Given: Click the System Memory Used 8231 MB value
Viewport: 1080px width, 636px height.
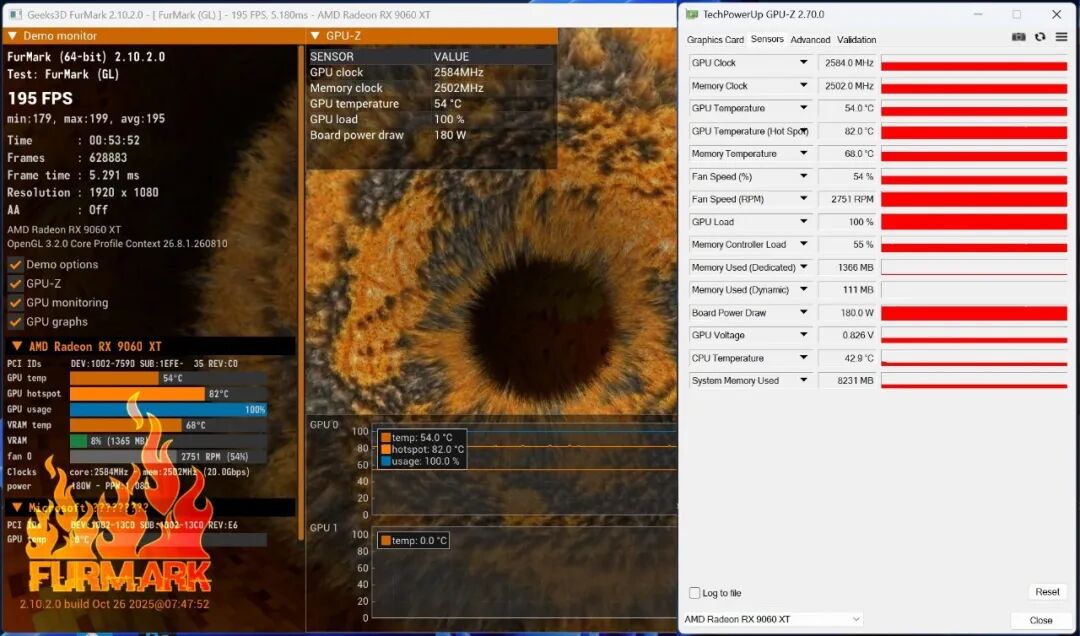Looking at the screenshot, I should (847, 380).
